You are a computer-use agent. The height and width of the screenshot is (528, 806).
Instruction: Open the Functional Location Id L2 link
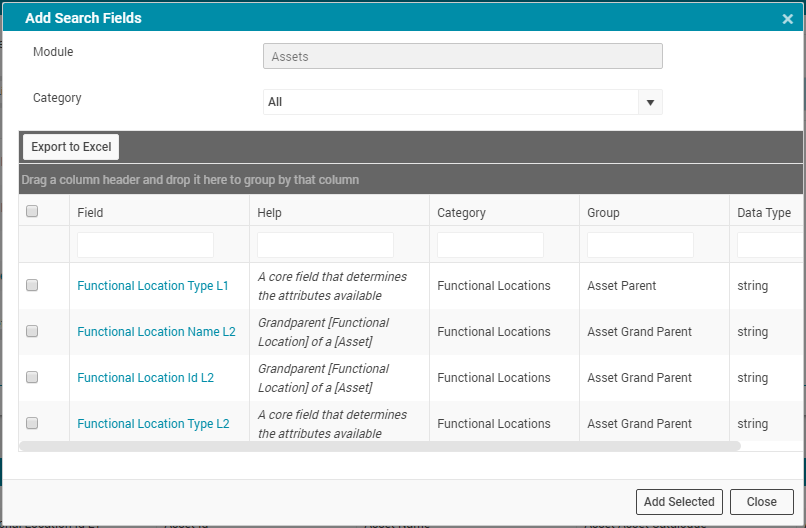(x=145, y=378)
